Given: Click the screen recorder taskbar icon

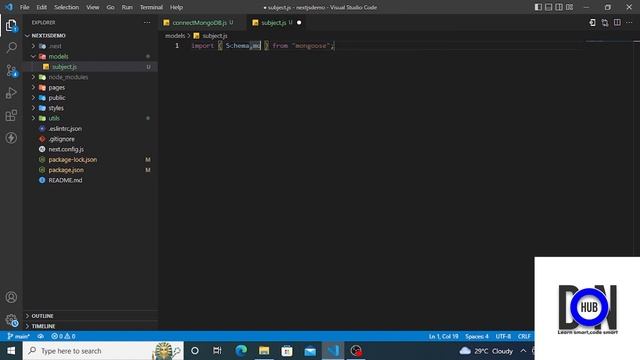Looking at the screenshot, I should click(x=356, y=351).
